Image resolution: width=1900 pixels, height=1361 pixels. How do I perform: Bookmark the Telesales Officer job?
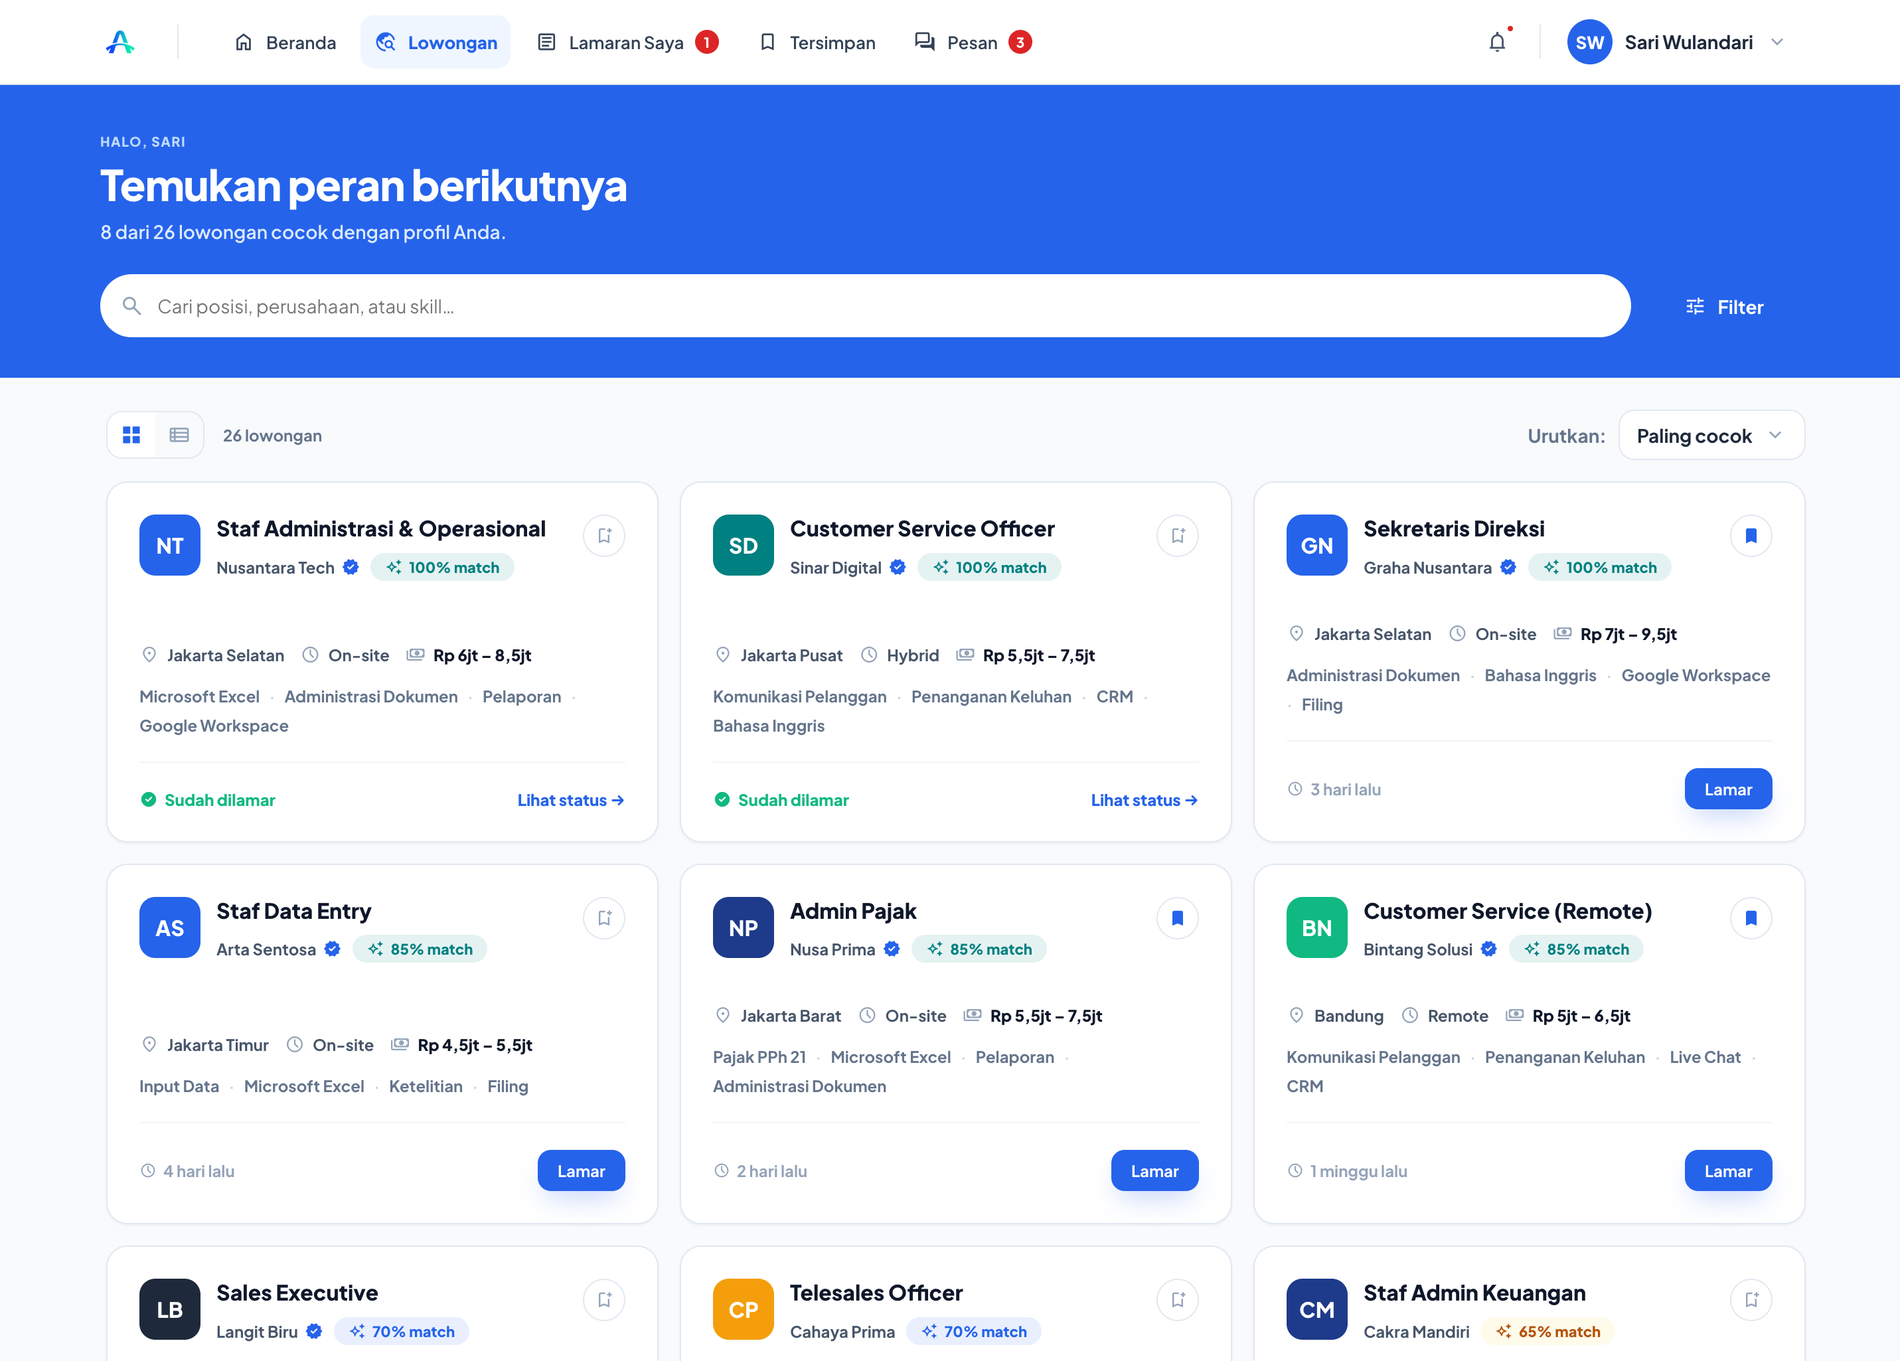point(1178,1300)
